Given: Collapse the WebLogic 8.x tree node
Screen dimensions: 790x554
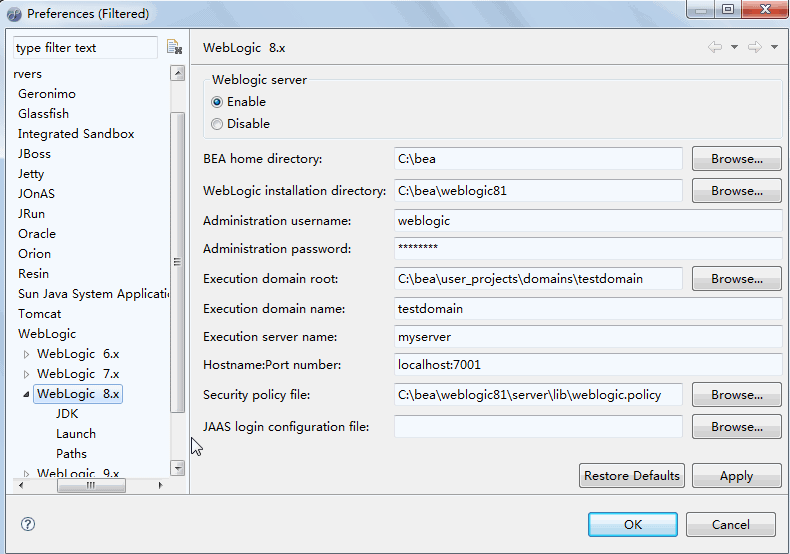Looking at the screenshot, I should tap(27, 394).
